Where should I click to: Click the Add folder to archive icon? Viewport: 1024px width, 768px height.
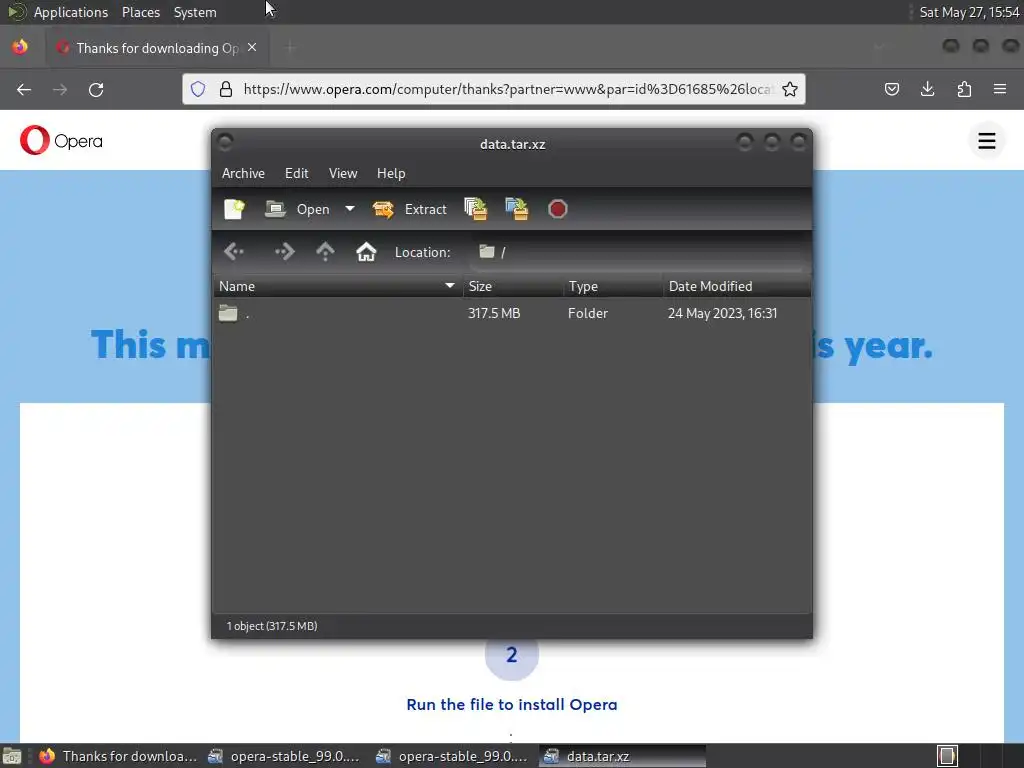point(517,209)
